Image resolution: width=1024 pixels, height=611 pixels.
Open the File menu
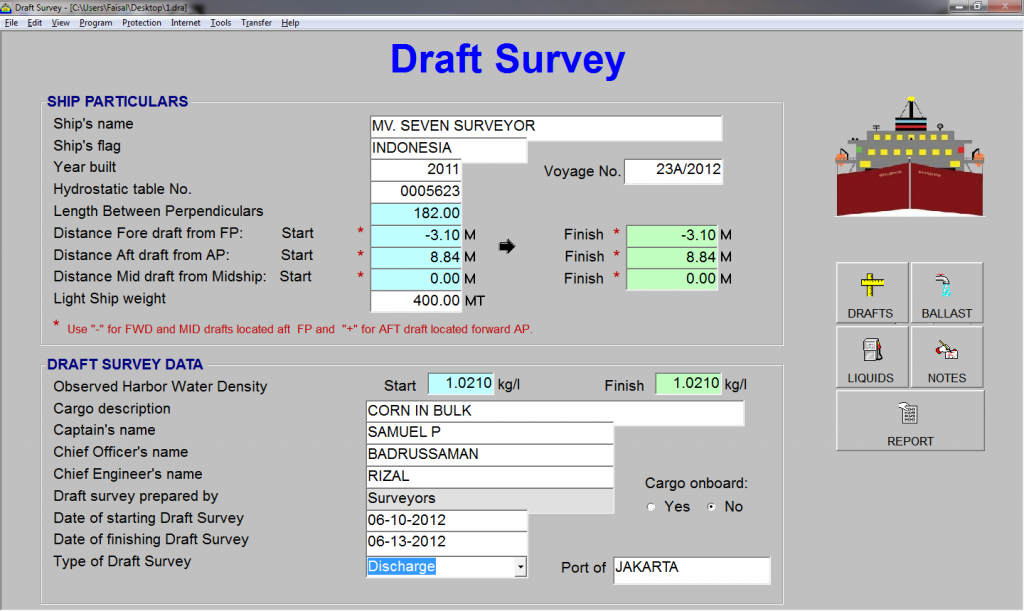coord(12,23)
